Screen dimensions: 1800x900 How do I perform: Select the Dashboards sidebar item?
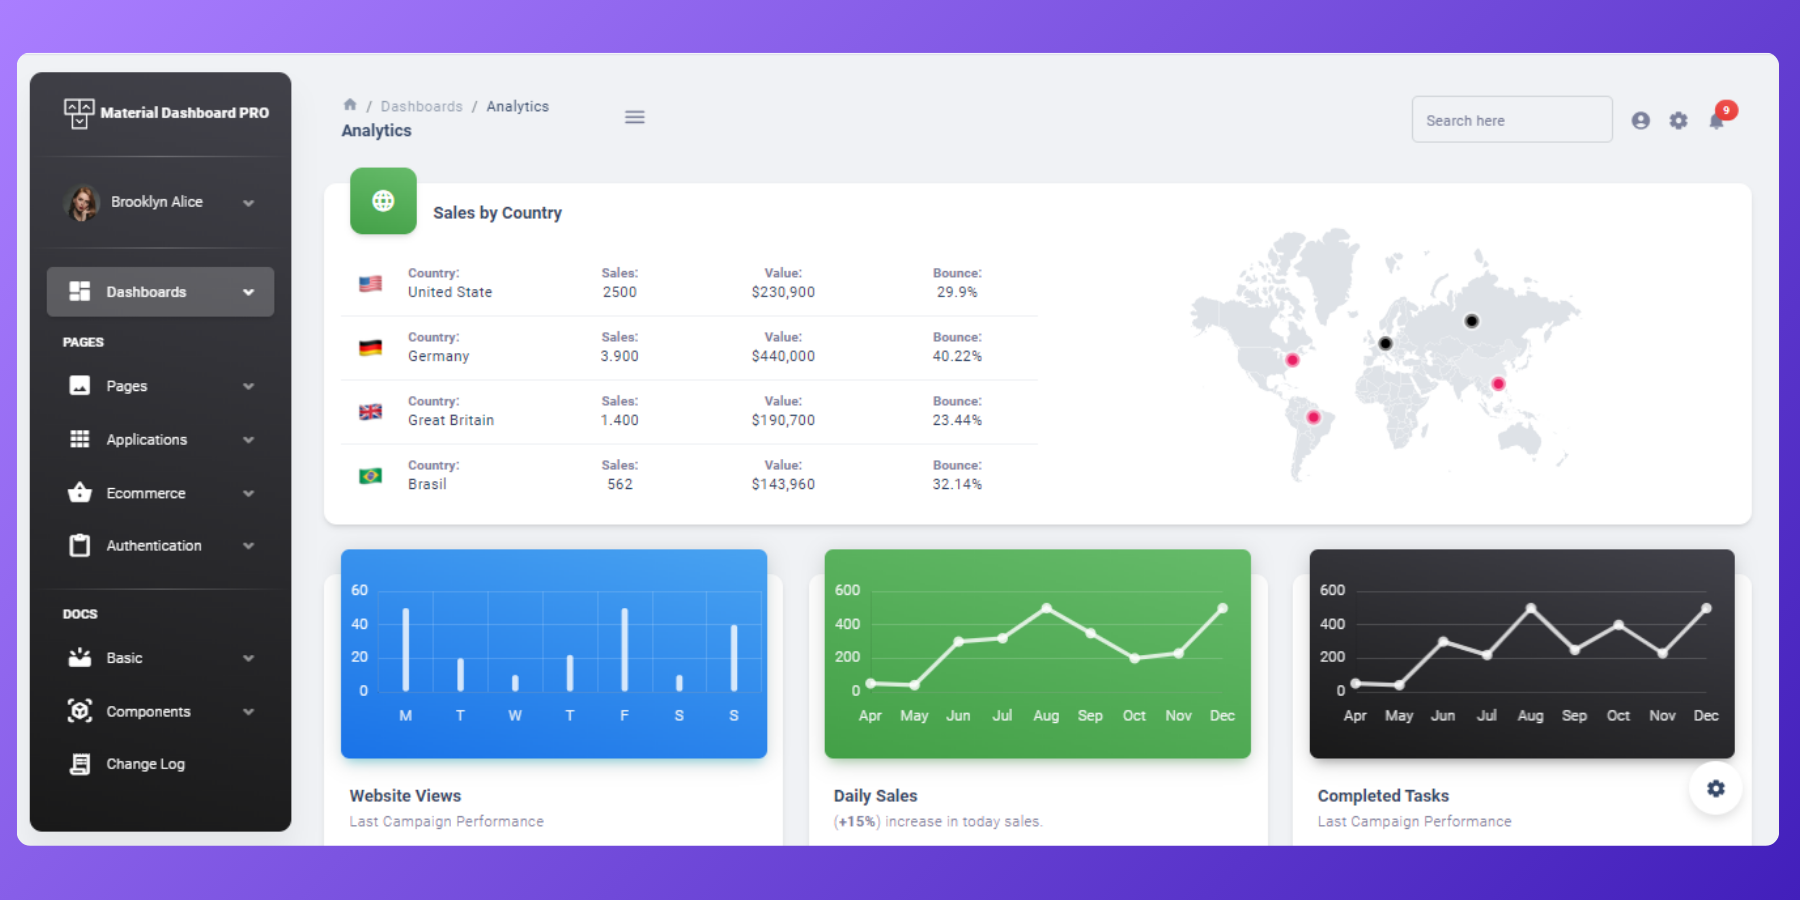pos(160,292)
